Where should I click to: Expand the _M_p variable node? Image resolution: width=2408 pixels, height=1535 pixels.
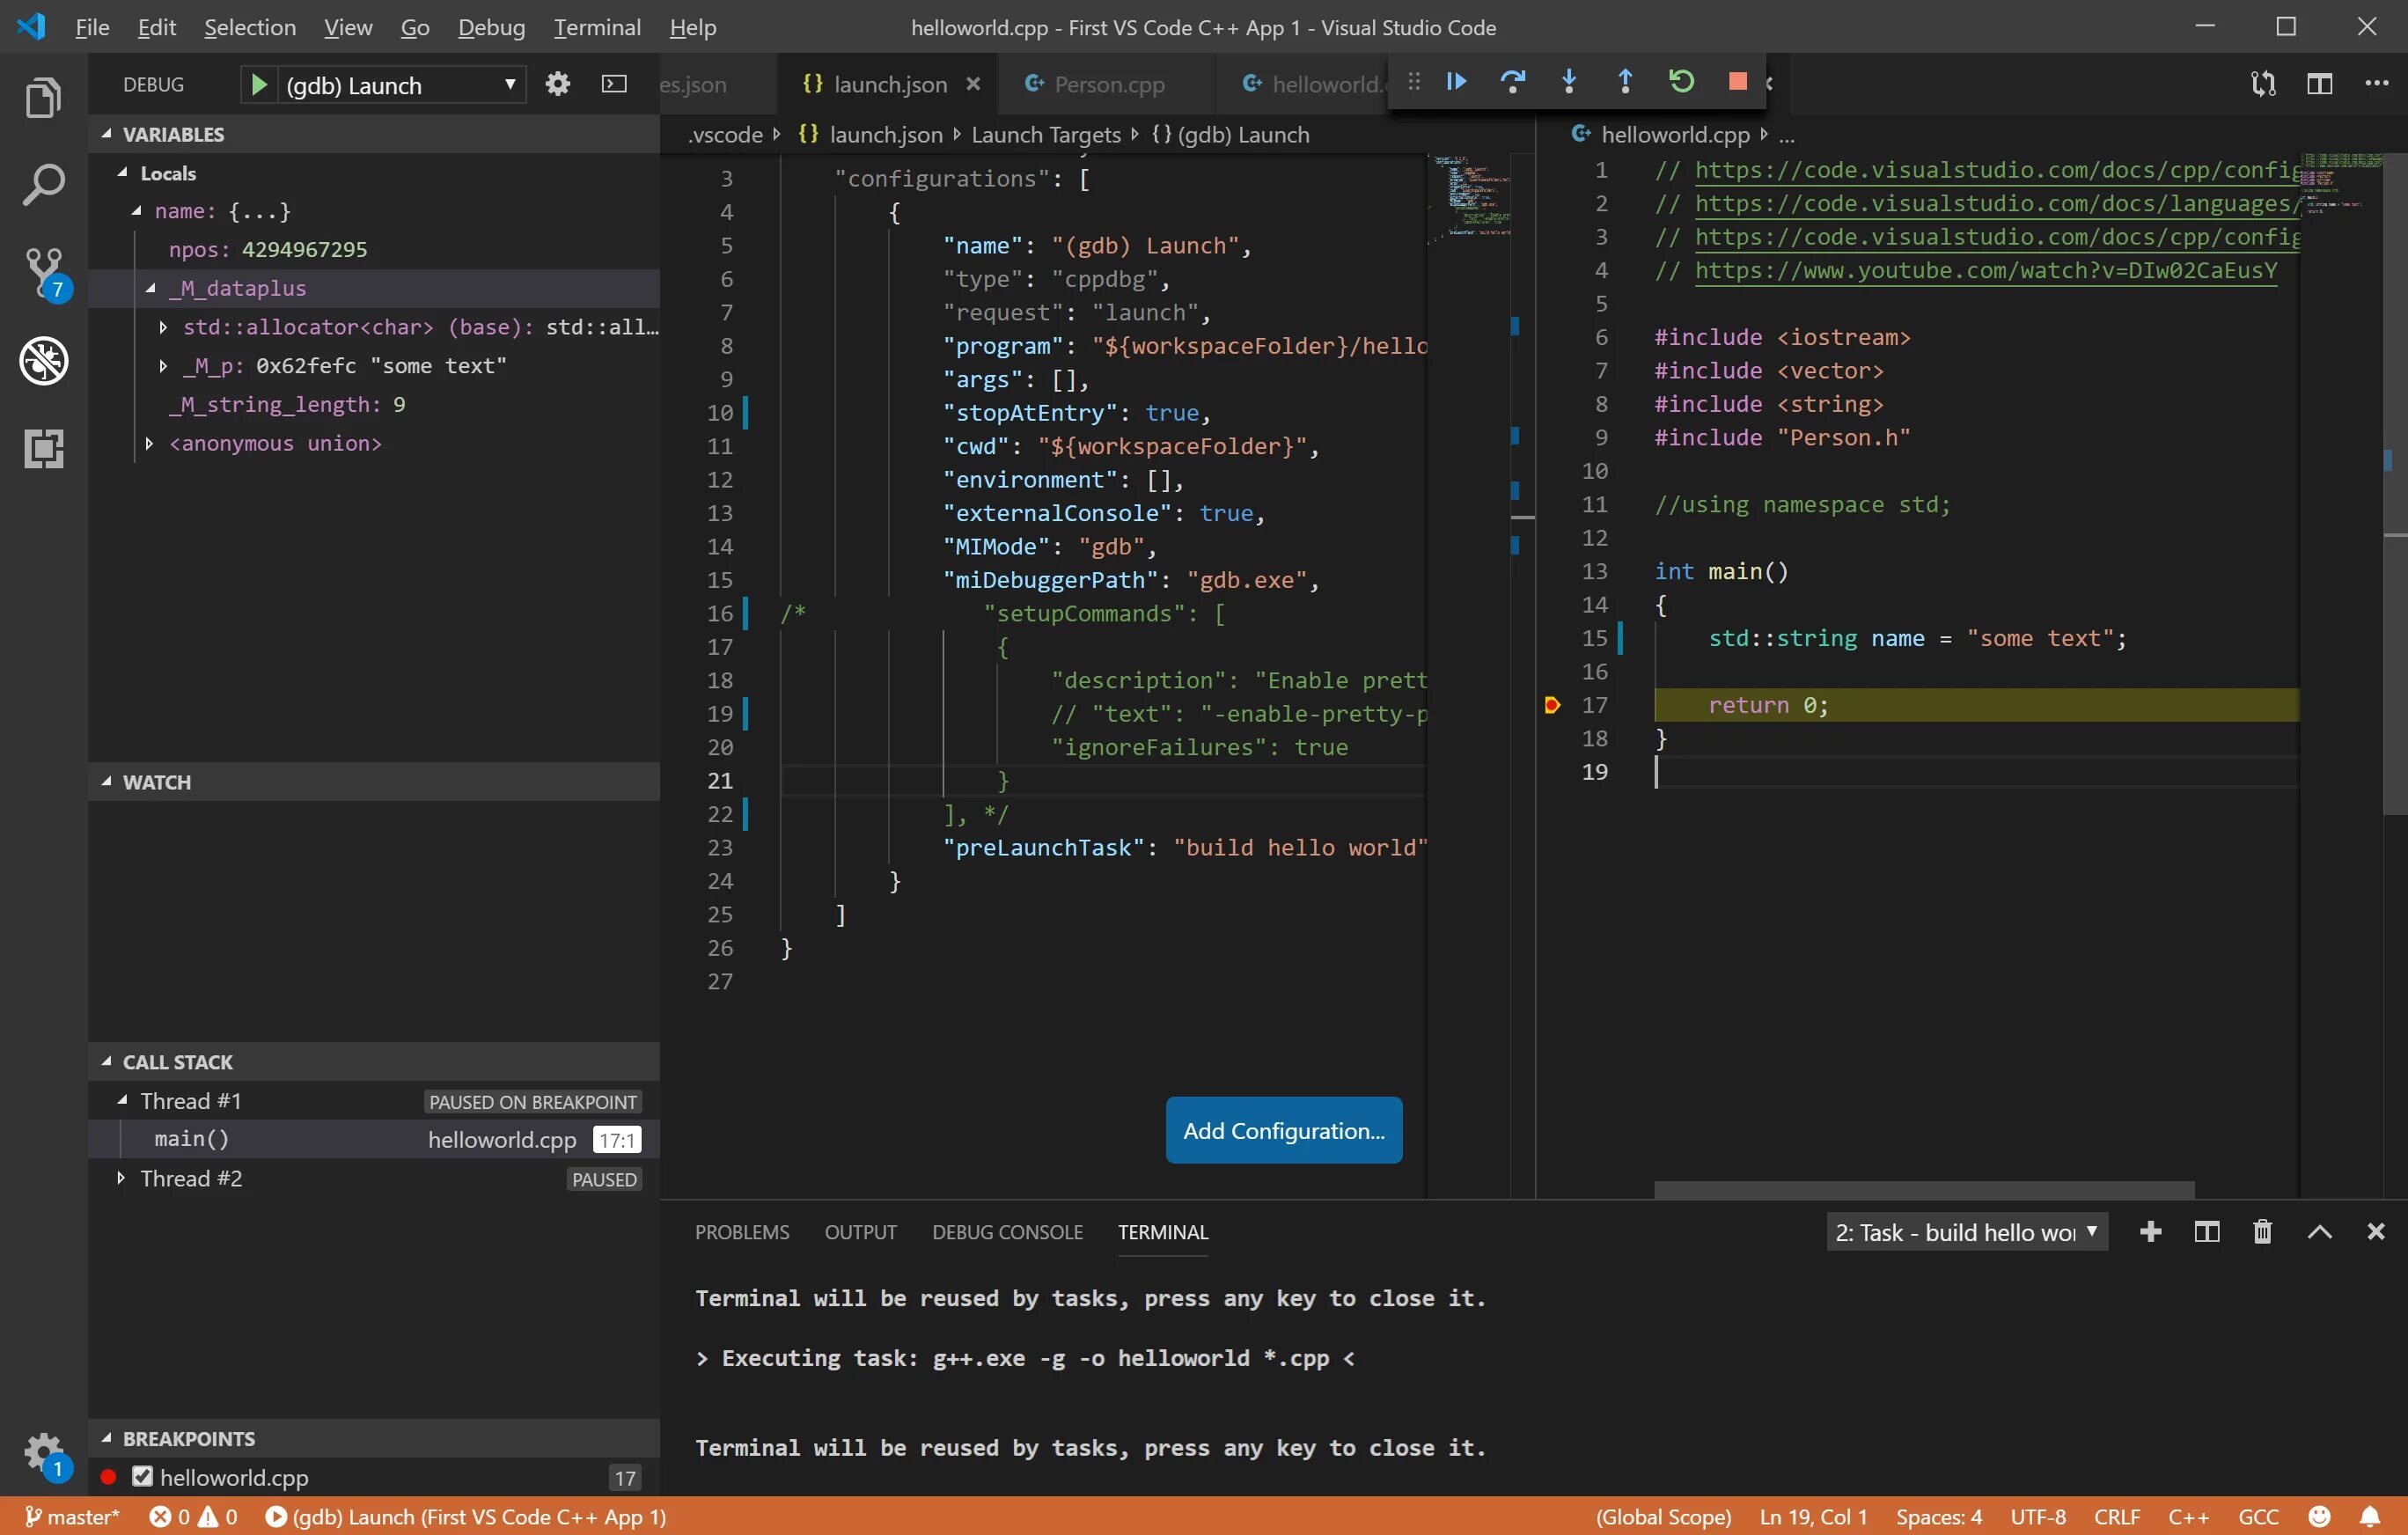click(x=163, y=366)
